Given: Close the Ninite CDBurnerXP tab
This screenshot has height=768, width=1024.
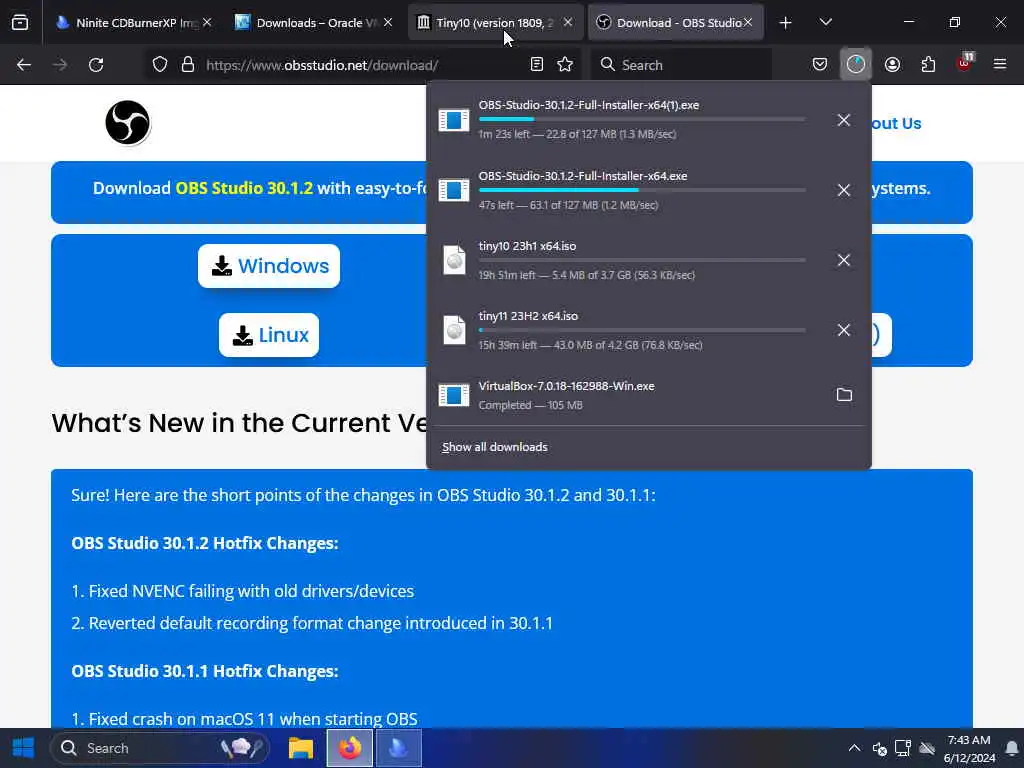Looking at the screenshot, I should pos(207,22).
